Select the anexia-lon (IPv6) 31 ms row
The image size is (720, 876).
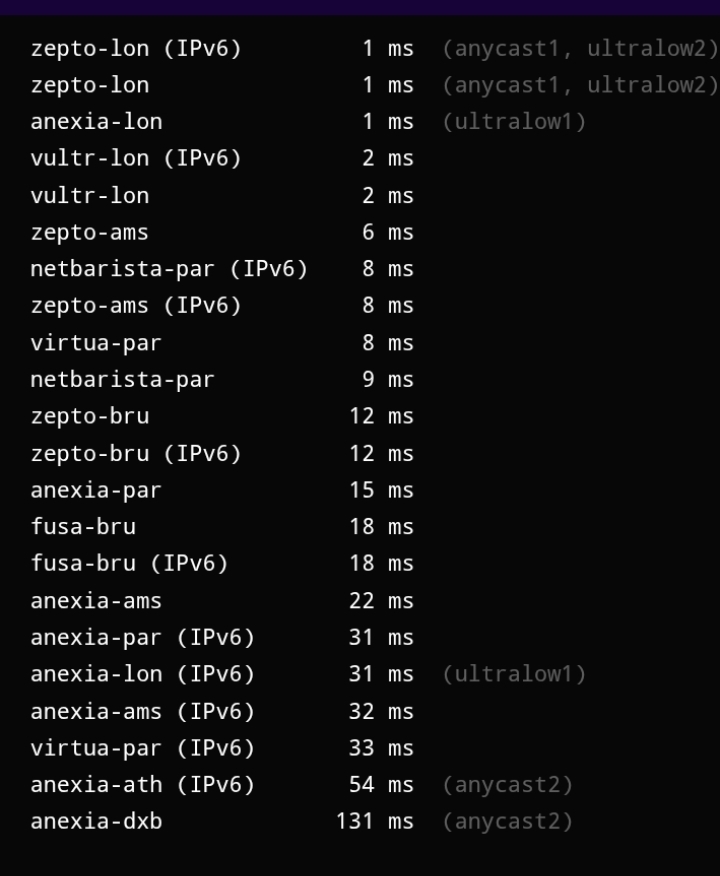[x=142, y=674]
